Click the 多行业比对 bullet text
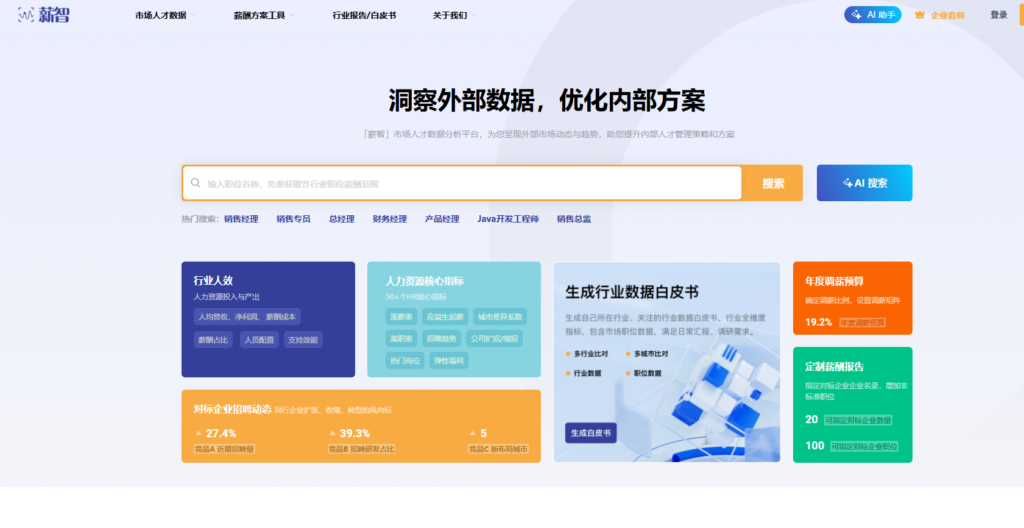The image size is (1024, 528). (591, 354)
